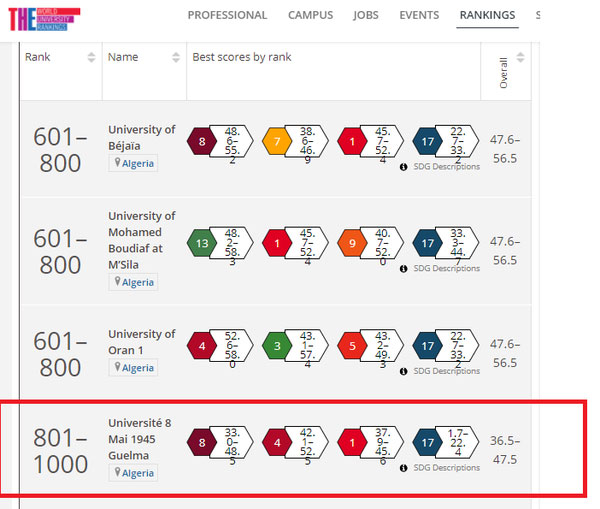Open SDG Descriptions in Guelma row

click(x=447, y=468)
